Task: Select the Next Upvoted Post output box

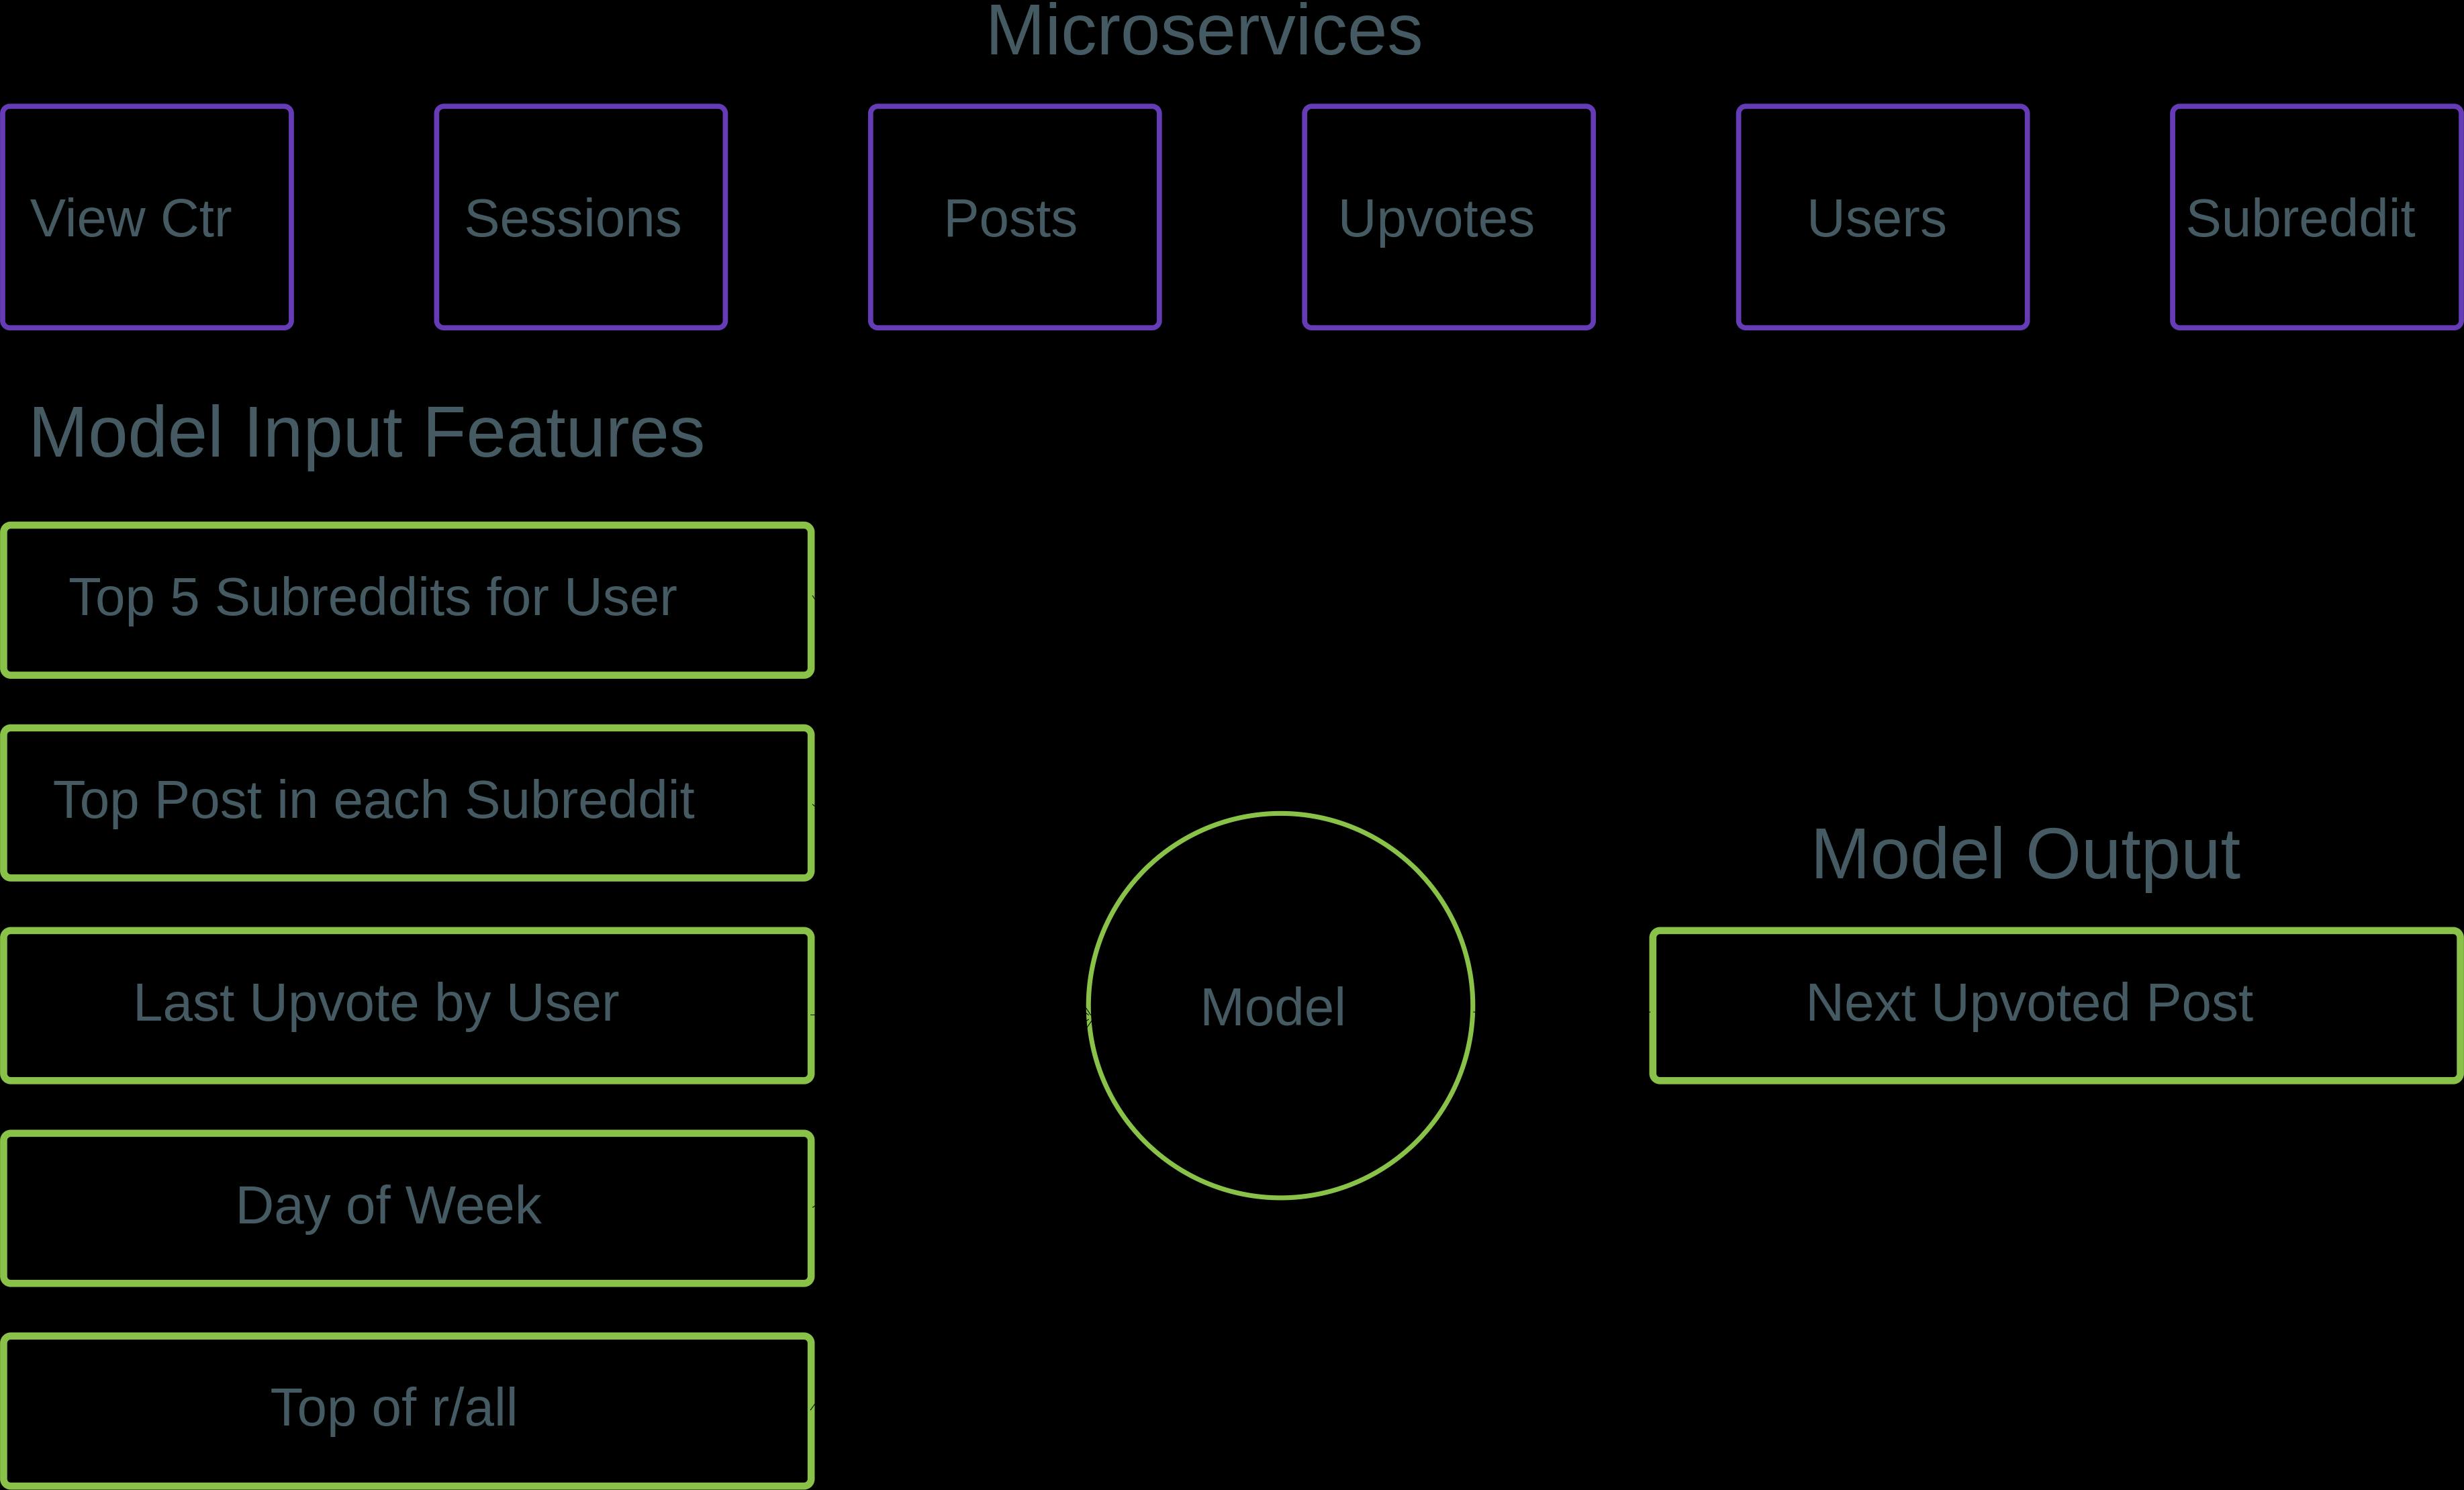Action: [x=2055, y=1005]
